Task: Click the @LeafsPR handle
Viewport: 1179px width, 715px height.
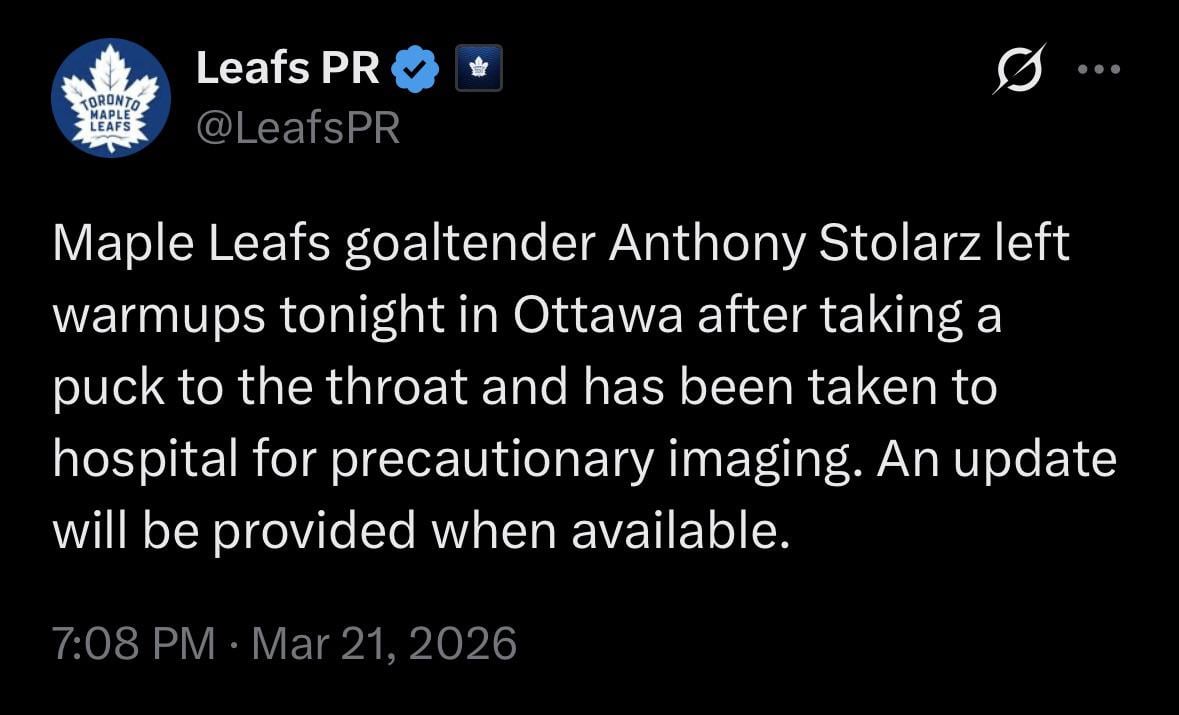Action: click(297, 127)
